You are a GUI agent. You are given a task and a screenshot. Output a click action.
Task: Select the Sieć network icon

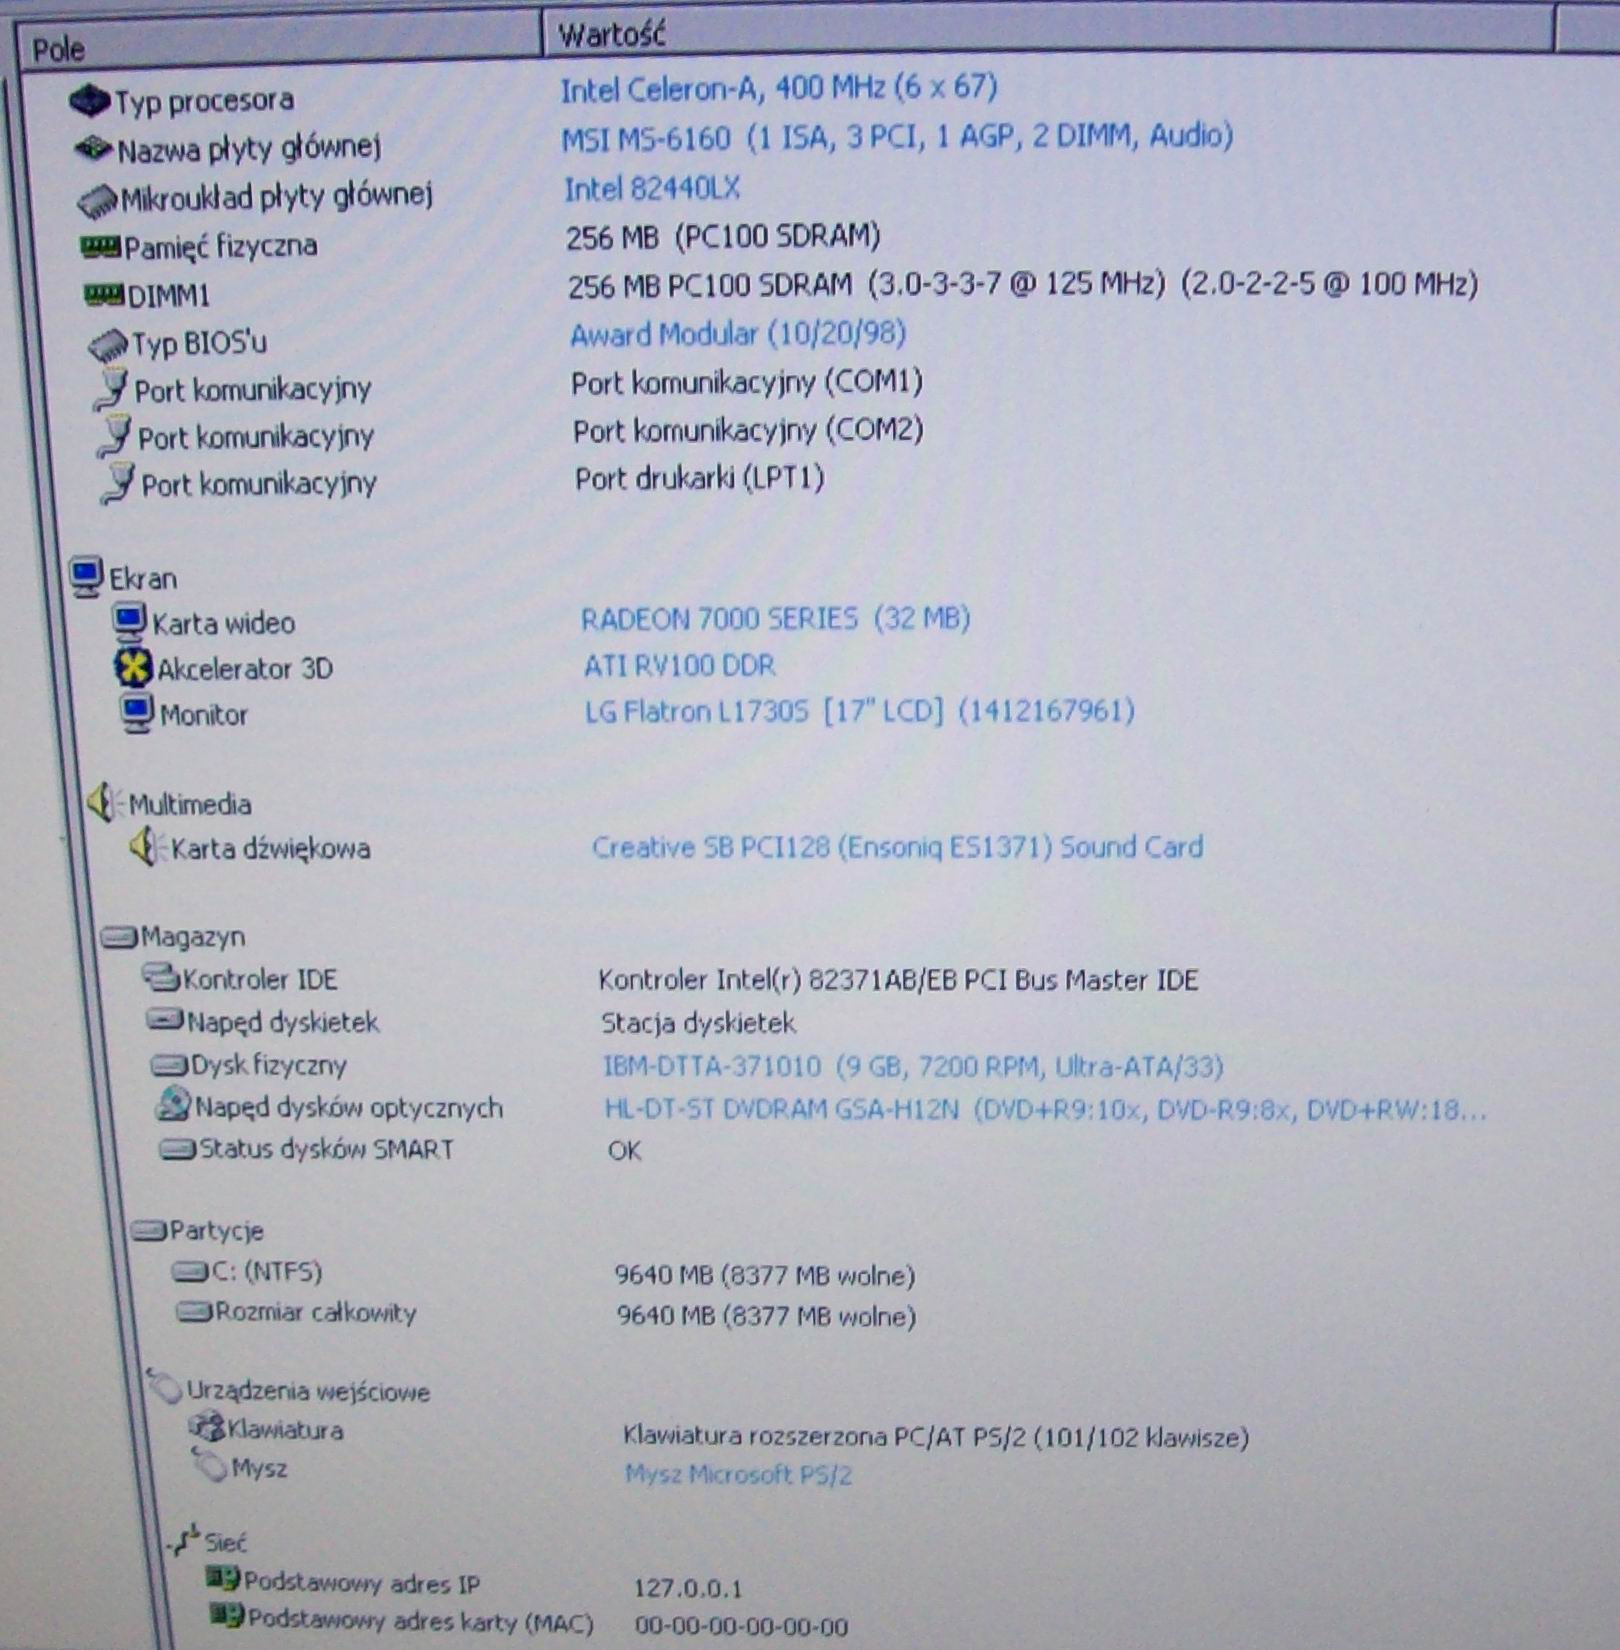(x=184, y=1540)
